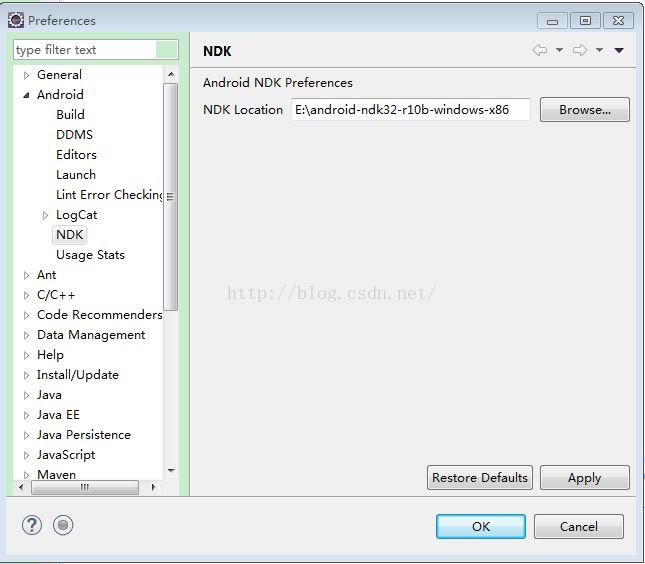This screenshot has height=564, width=645.
Task: Select the LogCat tree item
Action: coord(77,215)
